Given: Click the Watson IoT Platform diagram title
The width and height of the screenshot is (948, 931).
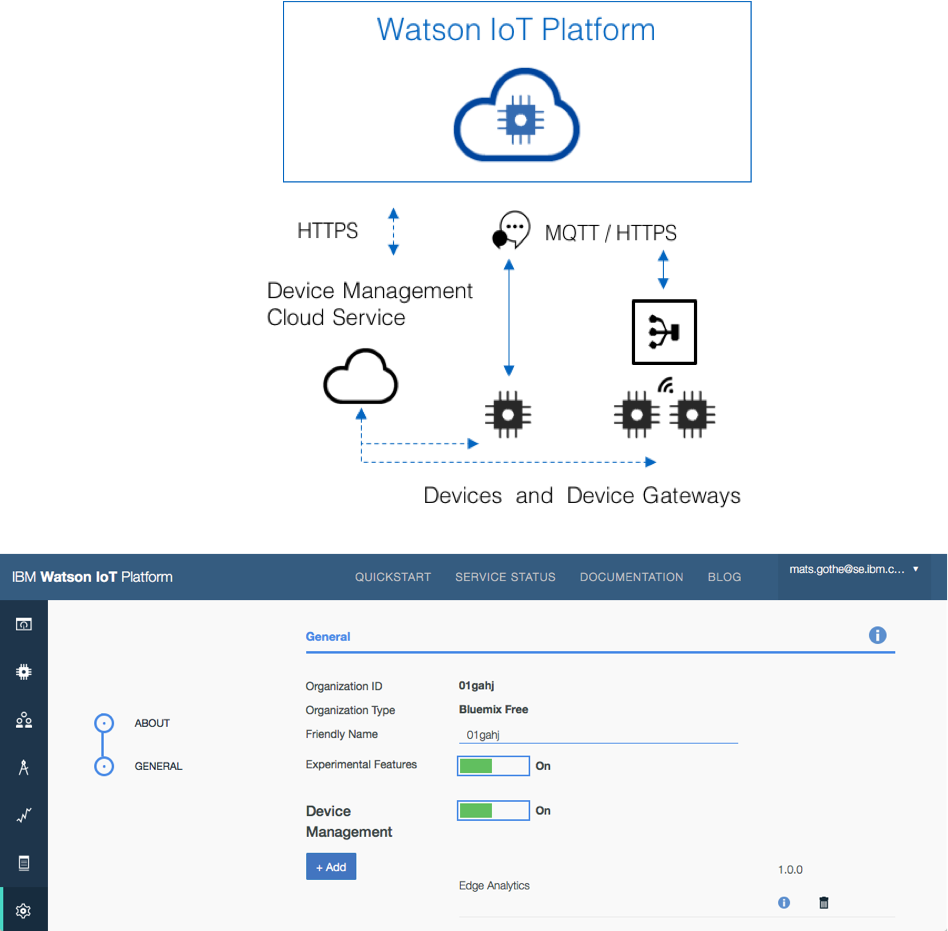Looking at the screenshot, I should pyautogui.click(x=516, y=30).
